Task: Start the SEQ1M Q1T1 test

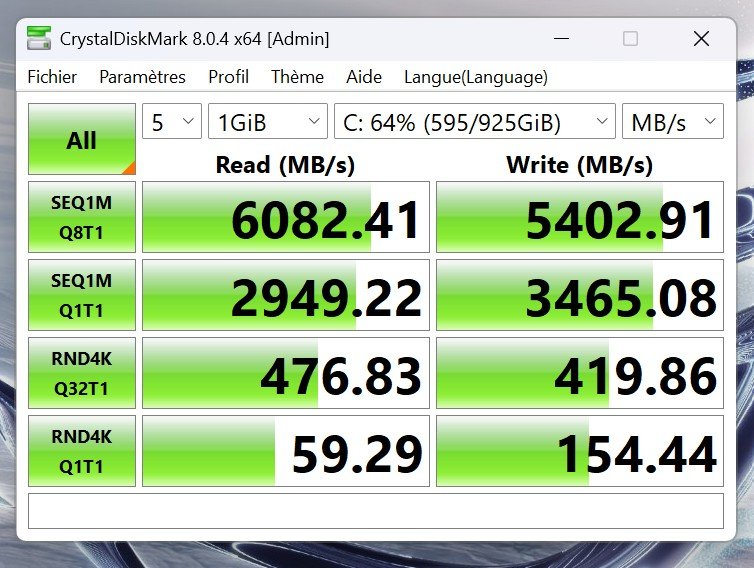Action: tap(82, 295)
